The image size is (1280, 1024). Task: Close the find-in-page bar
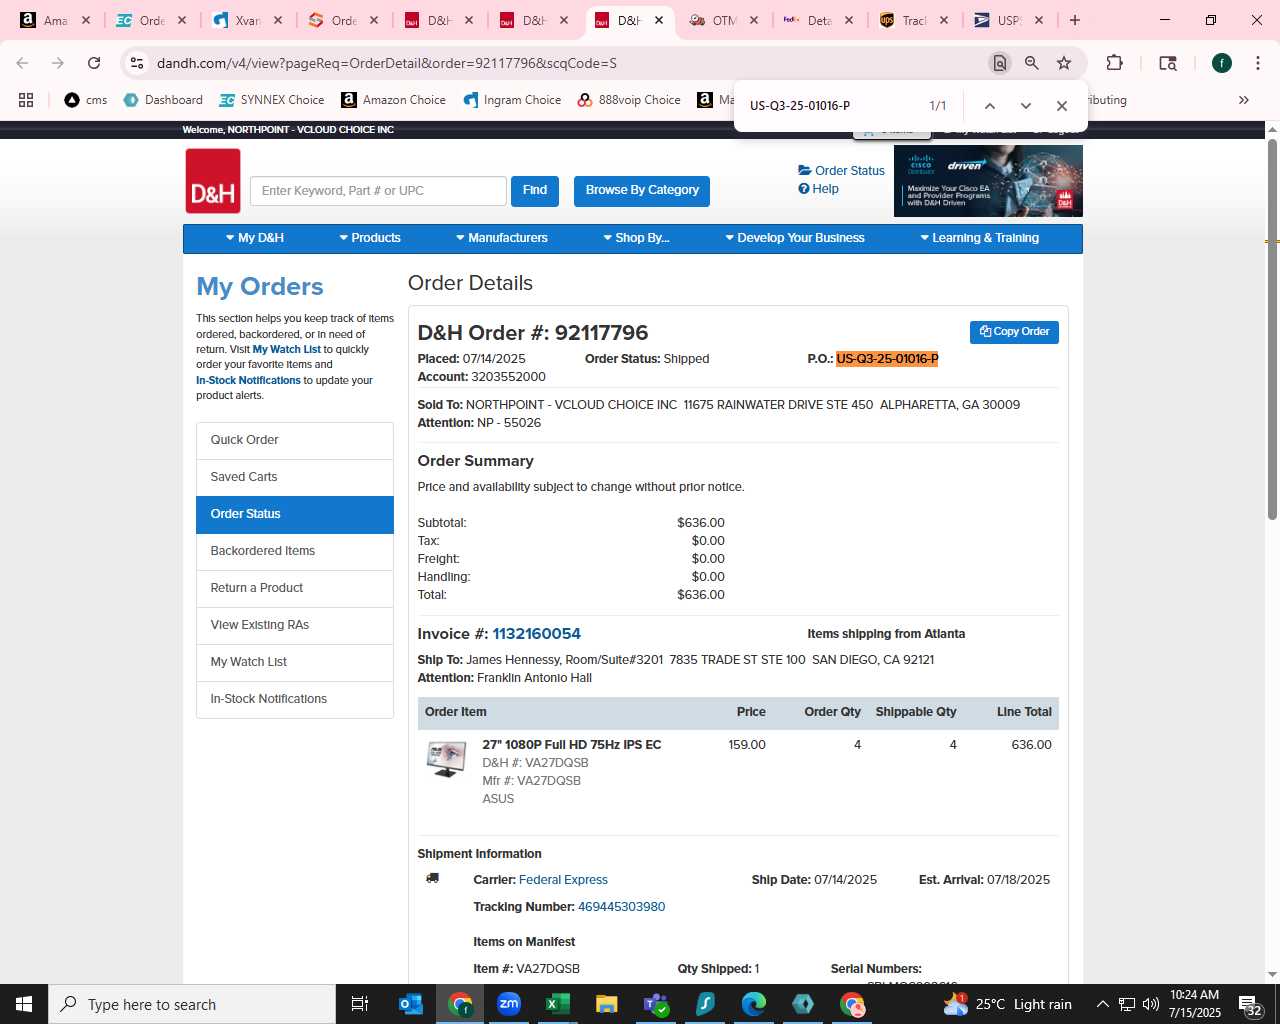pyautogui.click(x=1062, y=106)
